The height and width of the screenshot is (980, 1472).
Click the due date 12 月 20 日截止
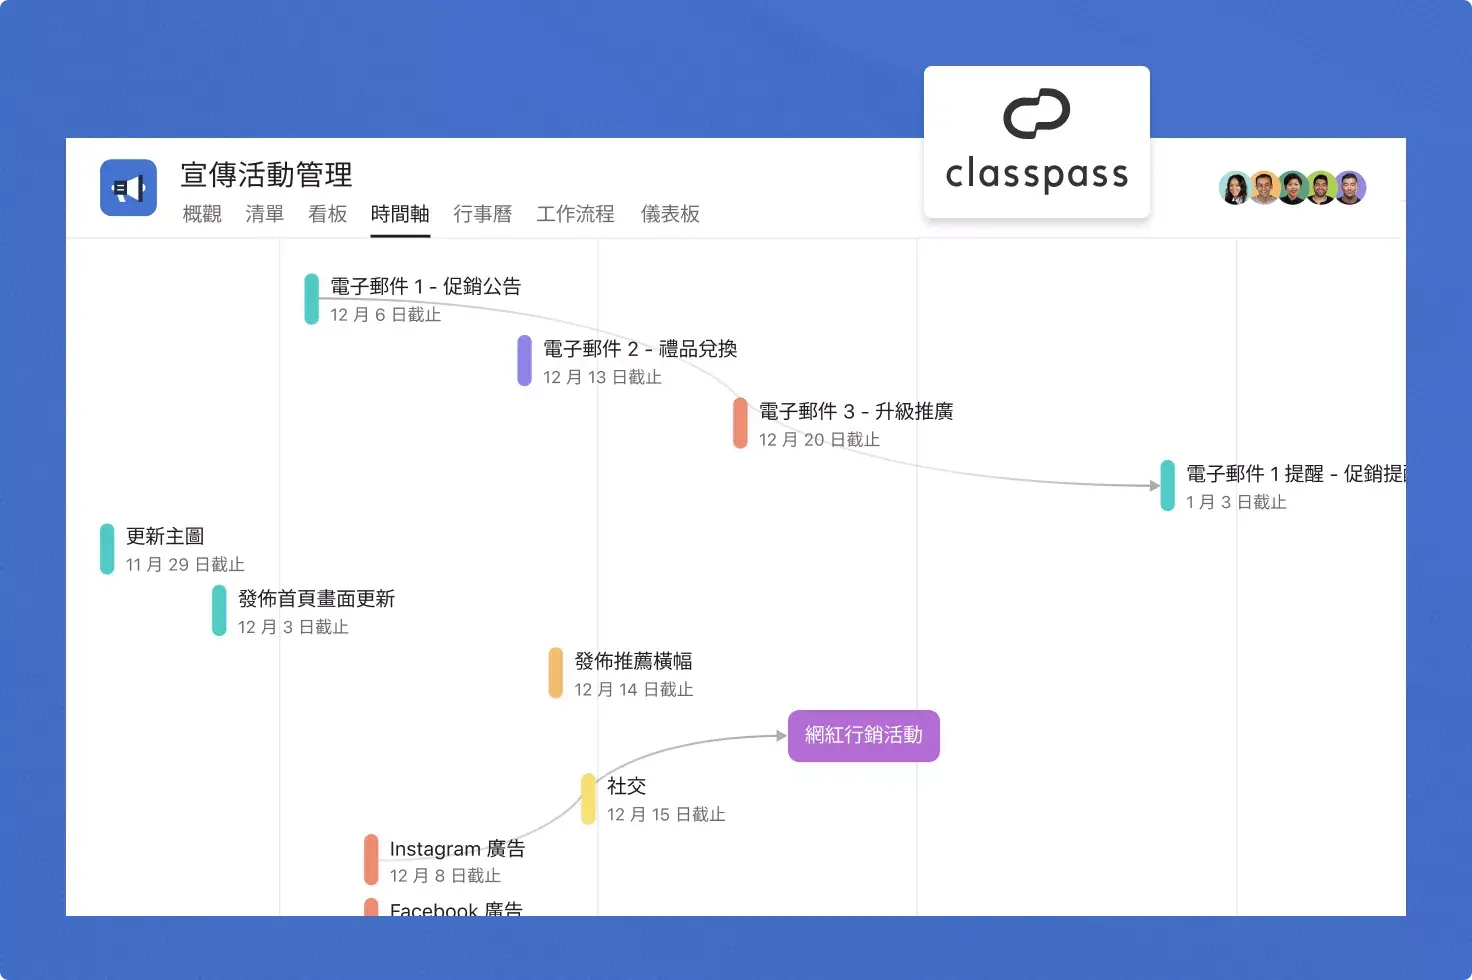pyautogui.click(x=819, y=440)
